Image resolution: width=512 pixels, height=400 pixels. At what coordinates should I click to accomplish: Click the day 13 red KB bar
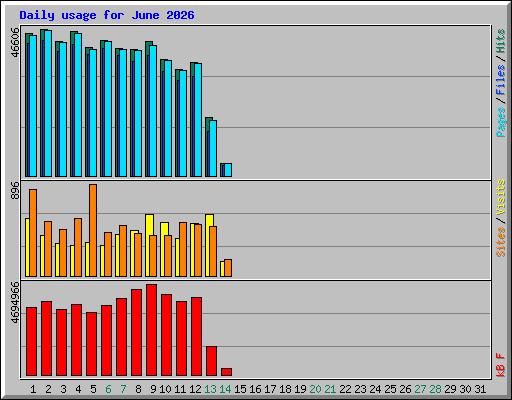click(x=211, y=361)
